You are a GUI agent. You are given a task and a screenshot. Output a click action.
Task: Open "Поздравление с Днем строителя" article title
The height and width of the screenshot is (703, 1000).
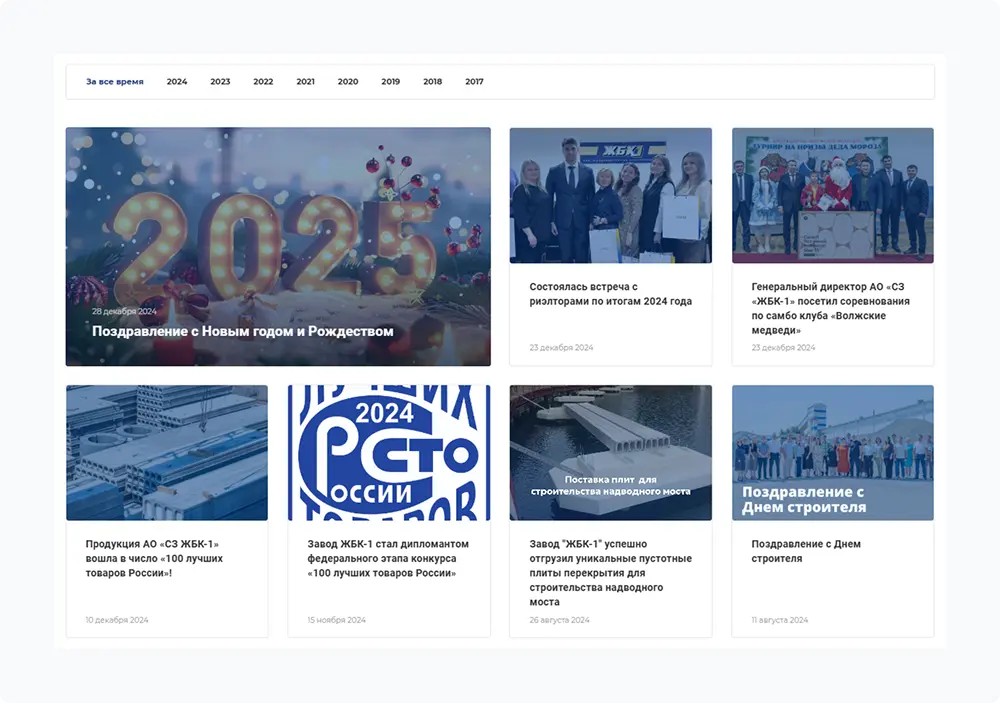pyautogui.click(x=806, y=551)
